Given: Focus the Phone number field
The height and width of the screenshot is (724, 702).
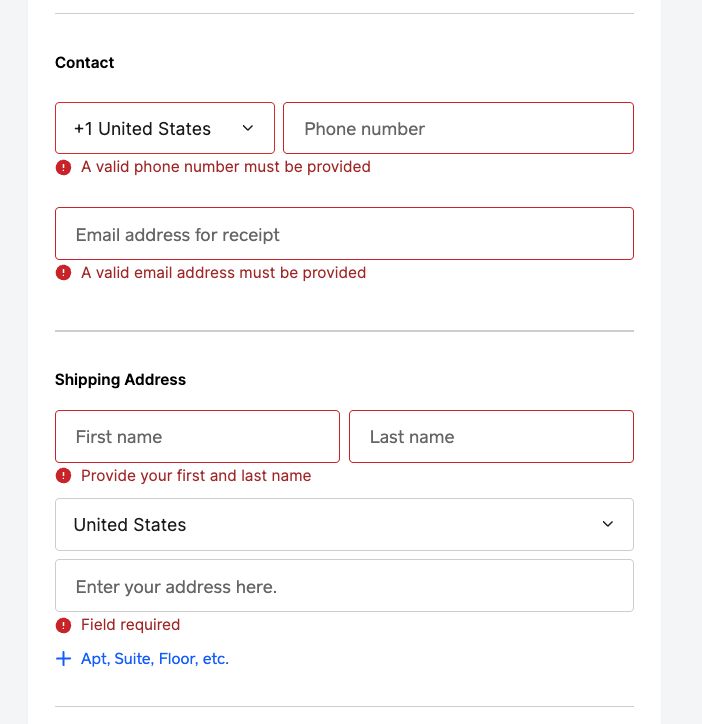Looking at the screenshot, I should [x=459, y=128].
